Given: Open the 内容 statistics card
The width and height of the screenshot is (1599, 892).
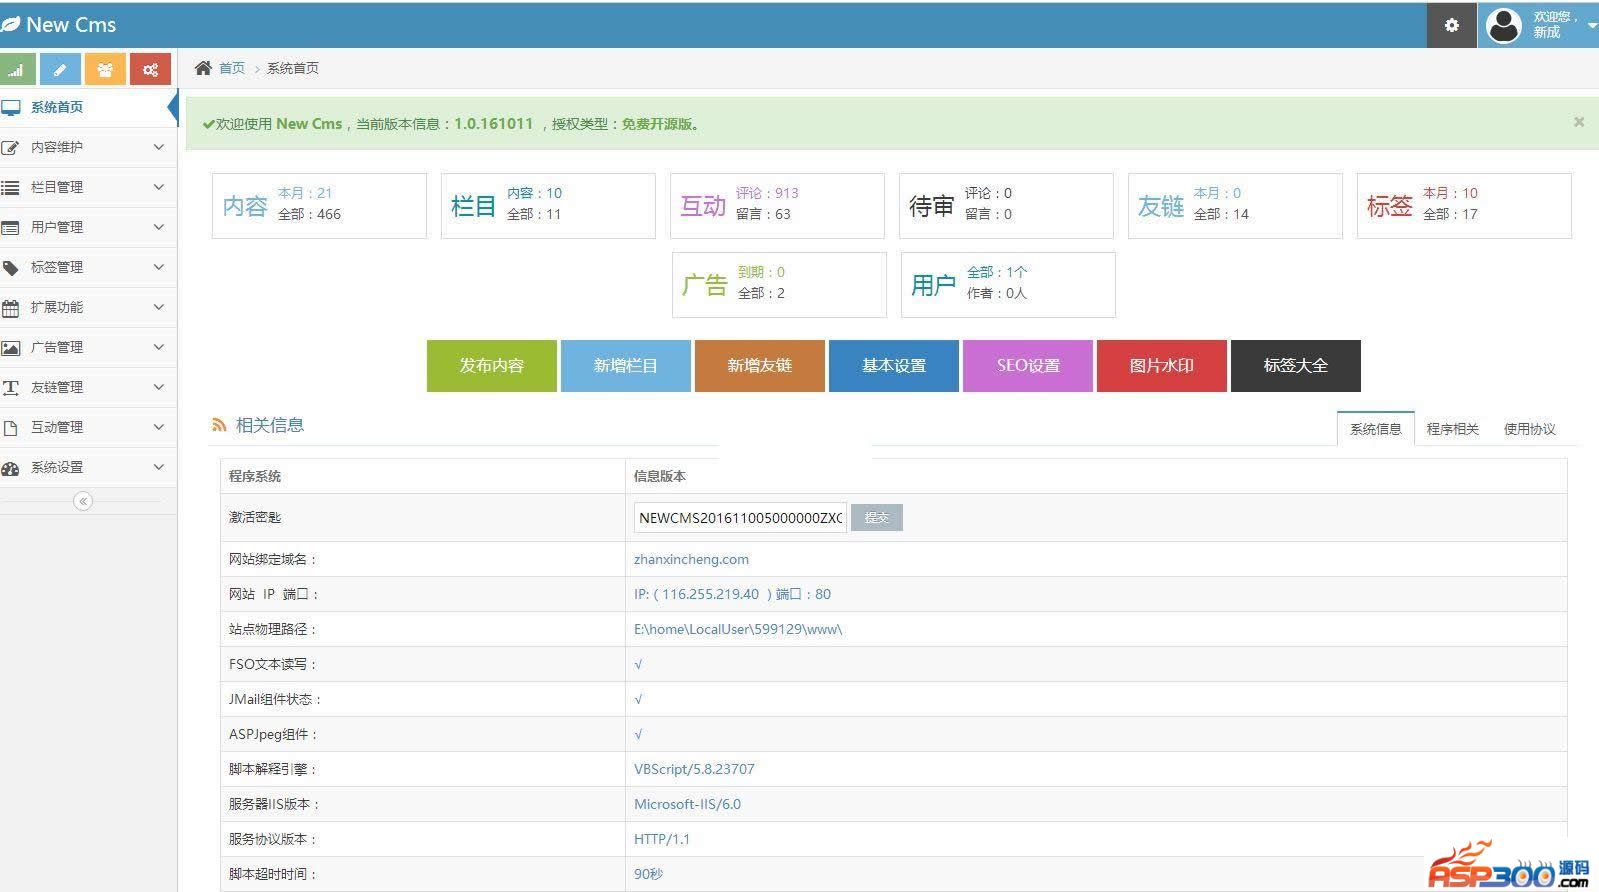Looking at the screenshot, I should (319, 206).
